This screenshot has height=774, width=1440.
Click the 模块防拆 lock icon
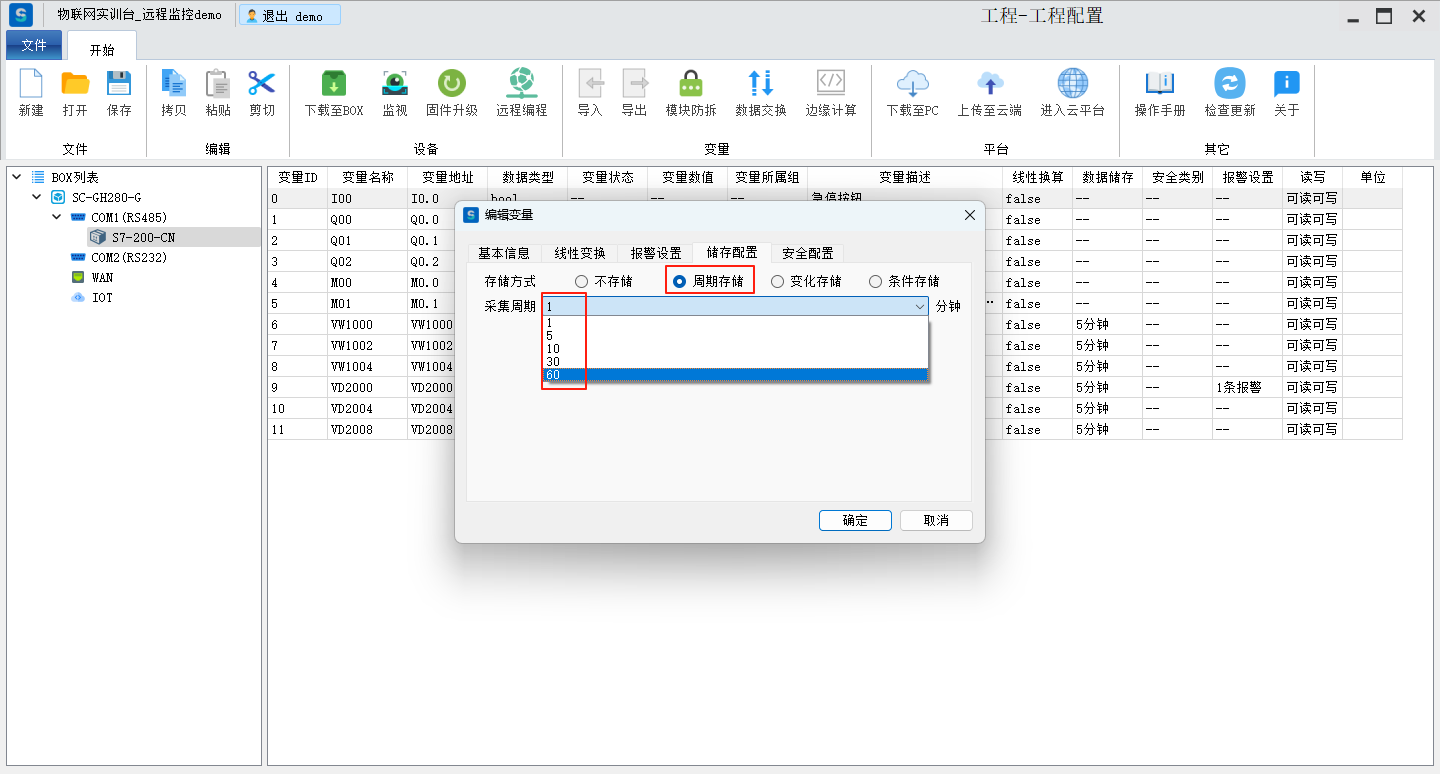[x=691, y=84]
